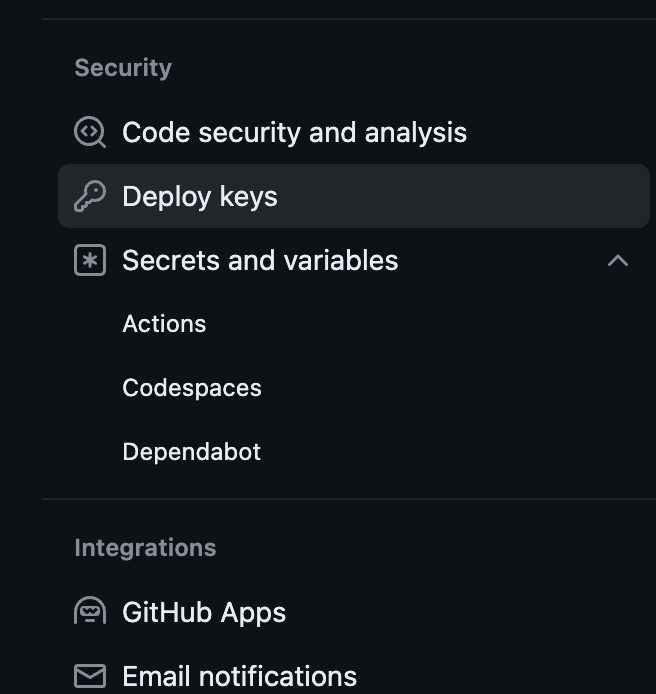Click the Code security magnifier icon
The height and width of the screenshot is (694, 656).
90,132
